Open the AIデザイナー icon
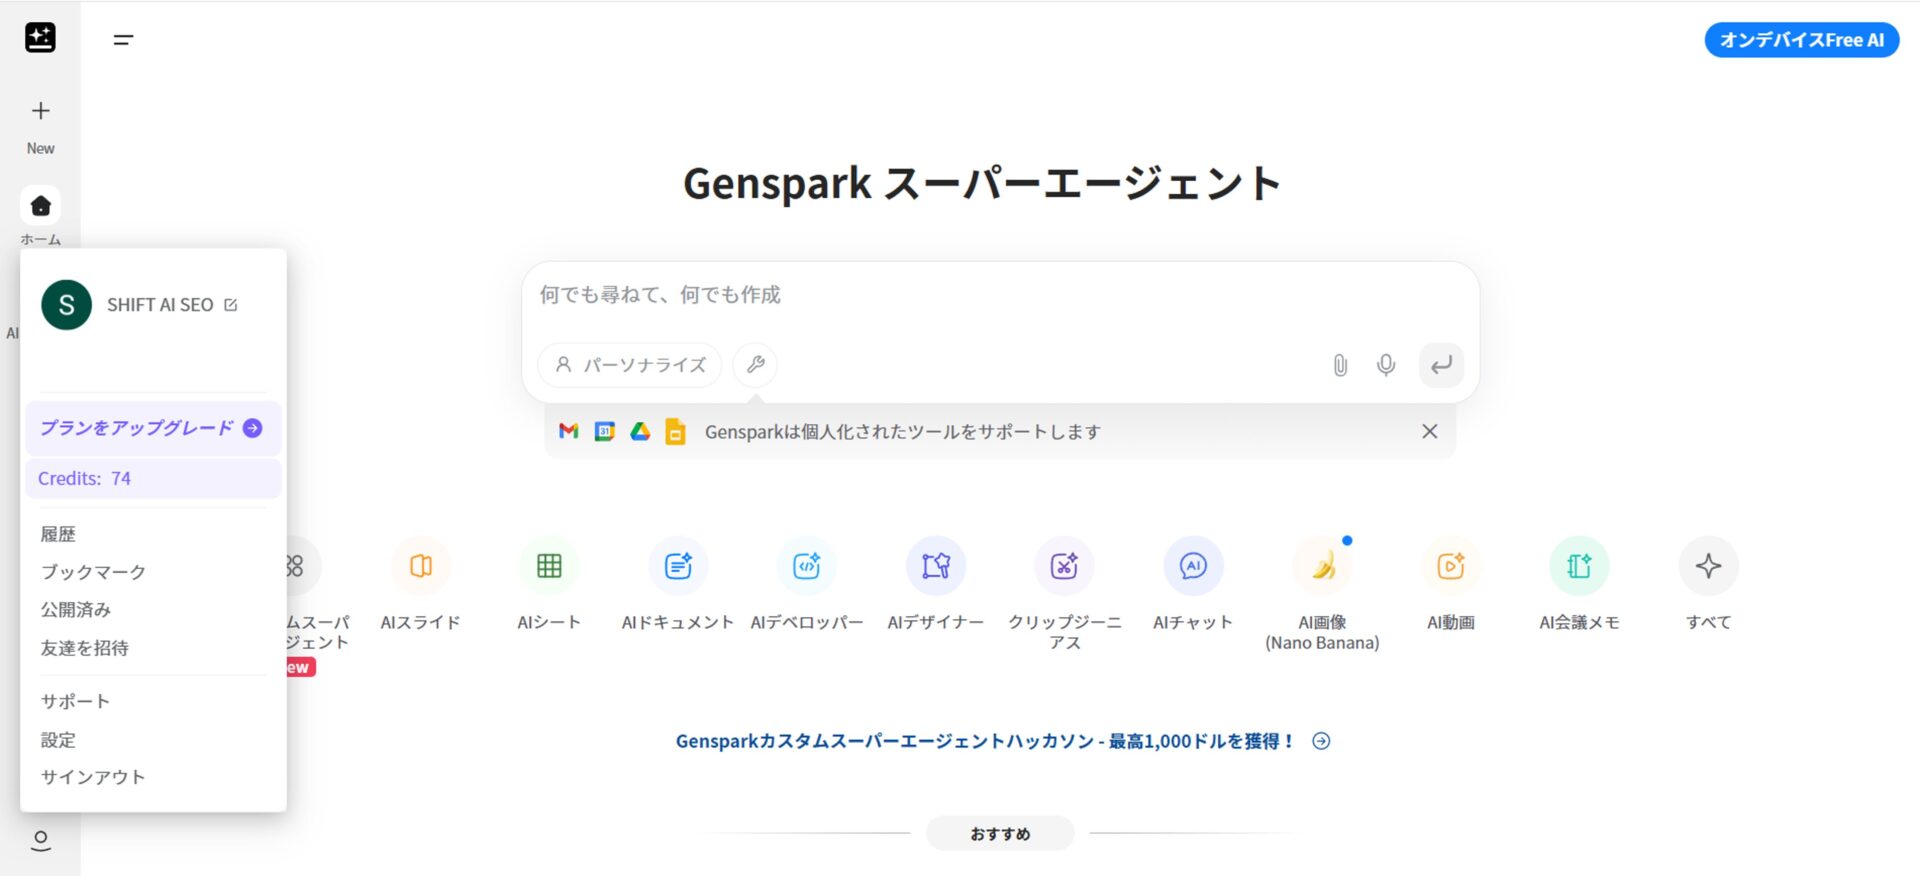The image size is (1920, 876). click(x=936, y=566)
